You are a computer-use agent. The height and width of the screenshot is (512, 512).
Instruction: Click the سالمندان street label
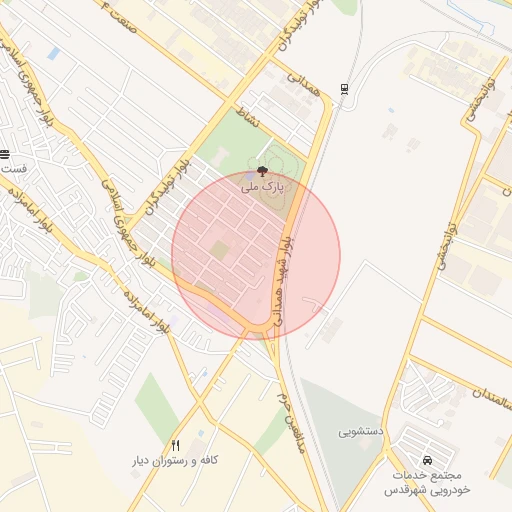click(493, 399)
